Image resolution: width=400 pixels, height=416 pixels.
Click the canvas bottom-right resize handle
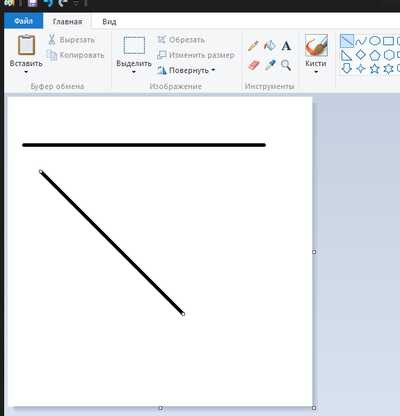coord(314,408)
